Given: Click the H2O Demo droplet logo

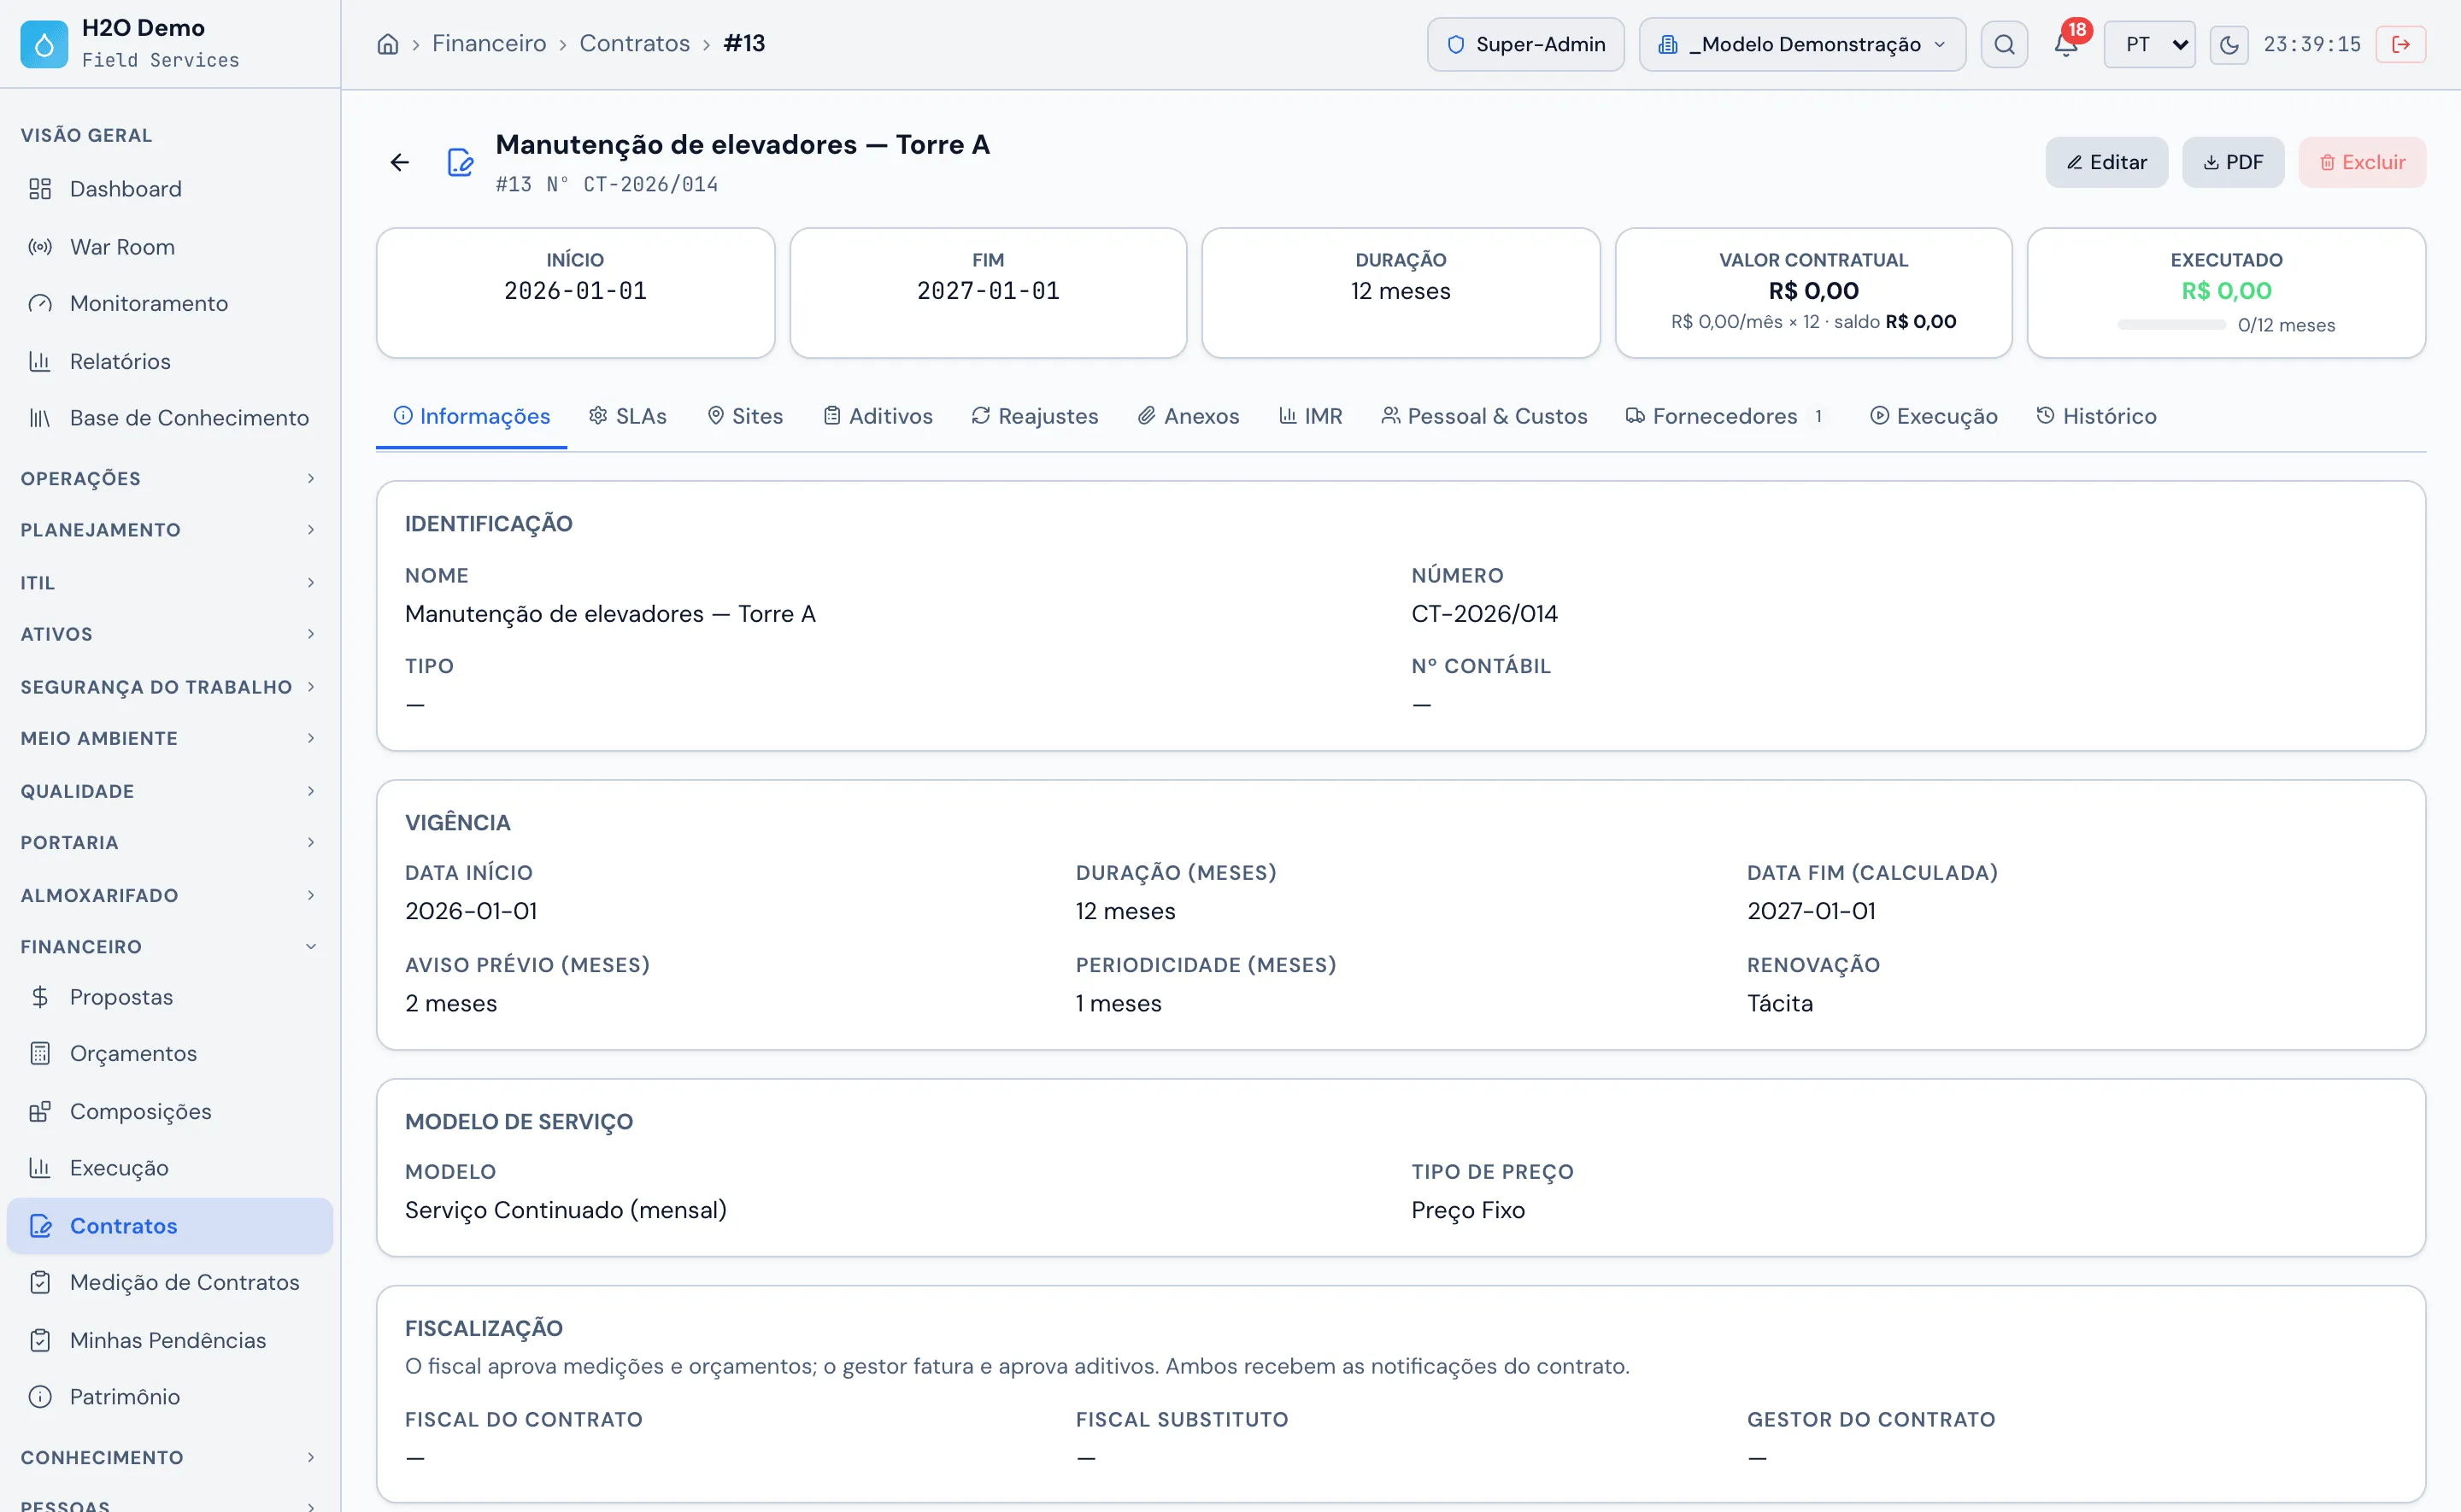Looking at the screenshot, I should tap(44, 44).
